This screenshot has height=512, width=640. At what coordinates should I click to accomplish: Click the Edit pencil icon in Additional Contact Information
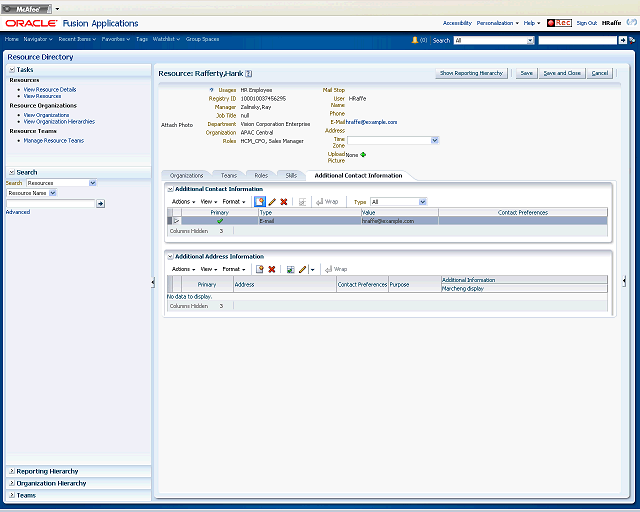click(x=272, y=202)
